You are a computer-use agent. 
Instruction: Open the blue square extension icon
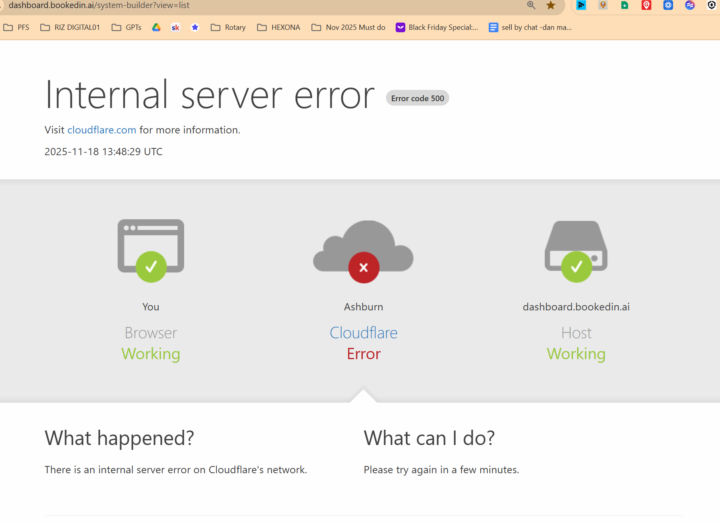pyautogui.click(x=668, y=5)
